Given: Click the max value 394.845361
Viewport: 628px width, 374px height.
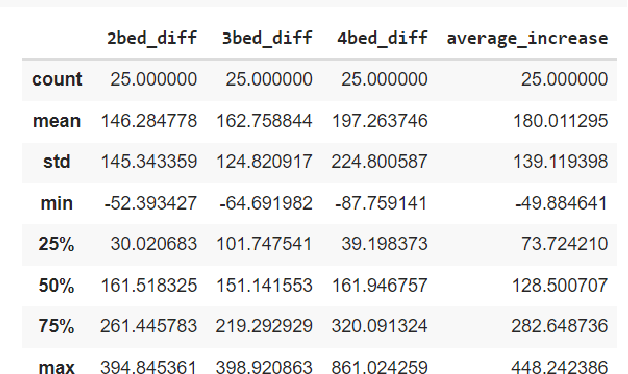Looking at the screenshot, I should pyautogui.click(x=149, y=367).
